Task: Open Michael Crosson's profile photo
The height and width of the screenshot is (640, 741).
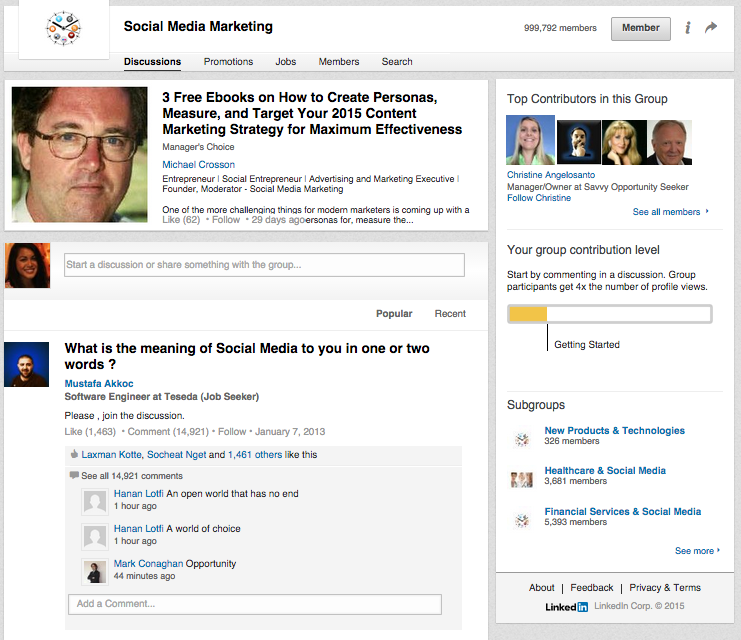Action: click(79, 154)
